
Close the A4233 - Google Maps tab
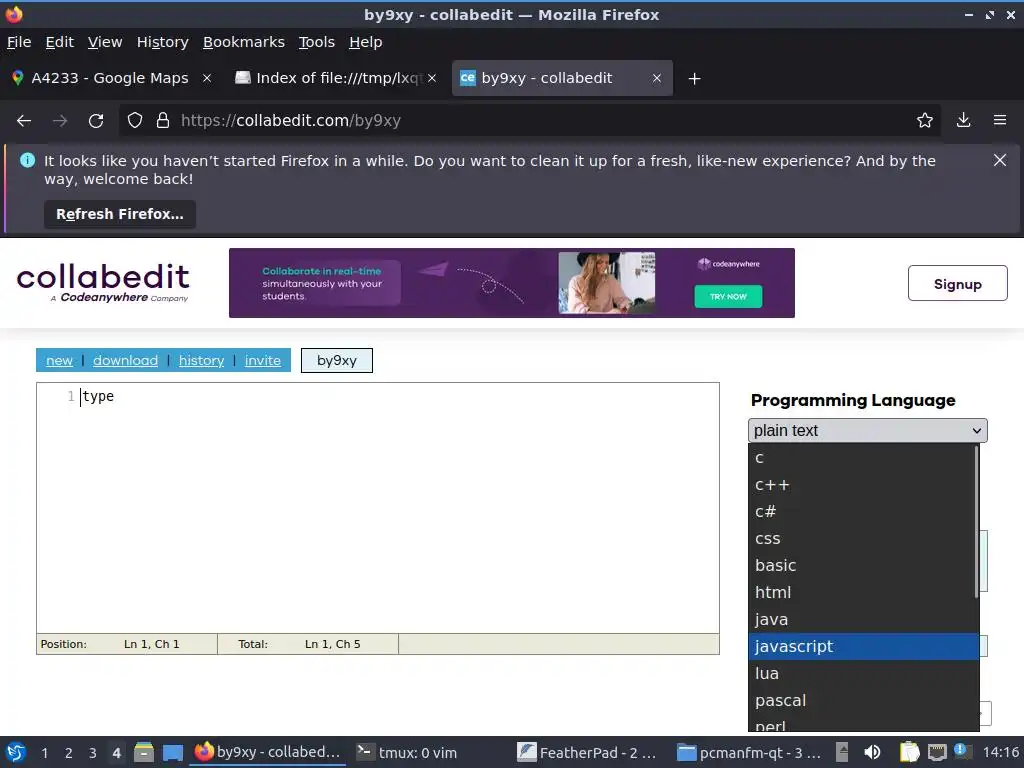click(207, 78)
